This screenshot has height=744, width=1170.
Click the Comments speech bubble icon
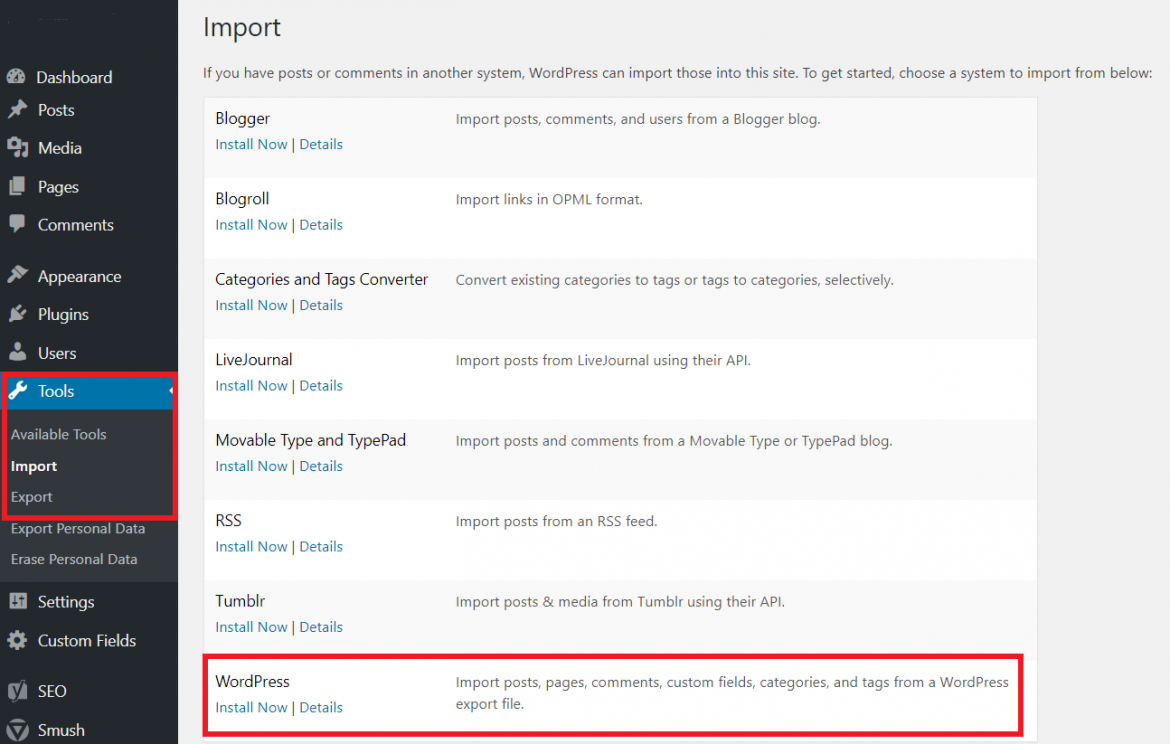click(x=20, y=224)
